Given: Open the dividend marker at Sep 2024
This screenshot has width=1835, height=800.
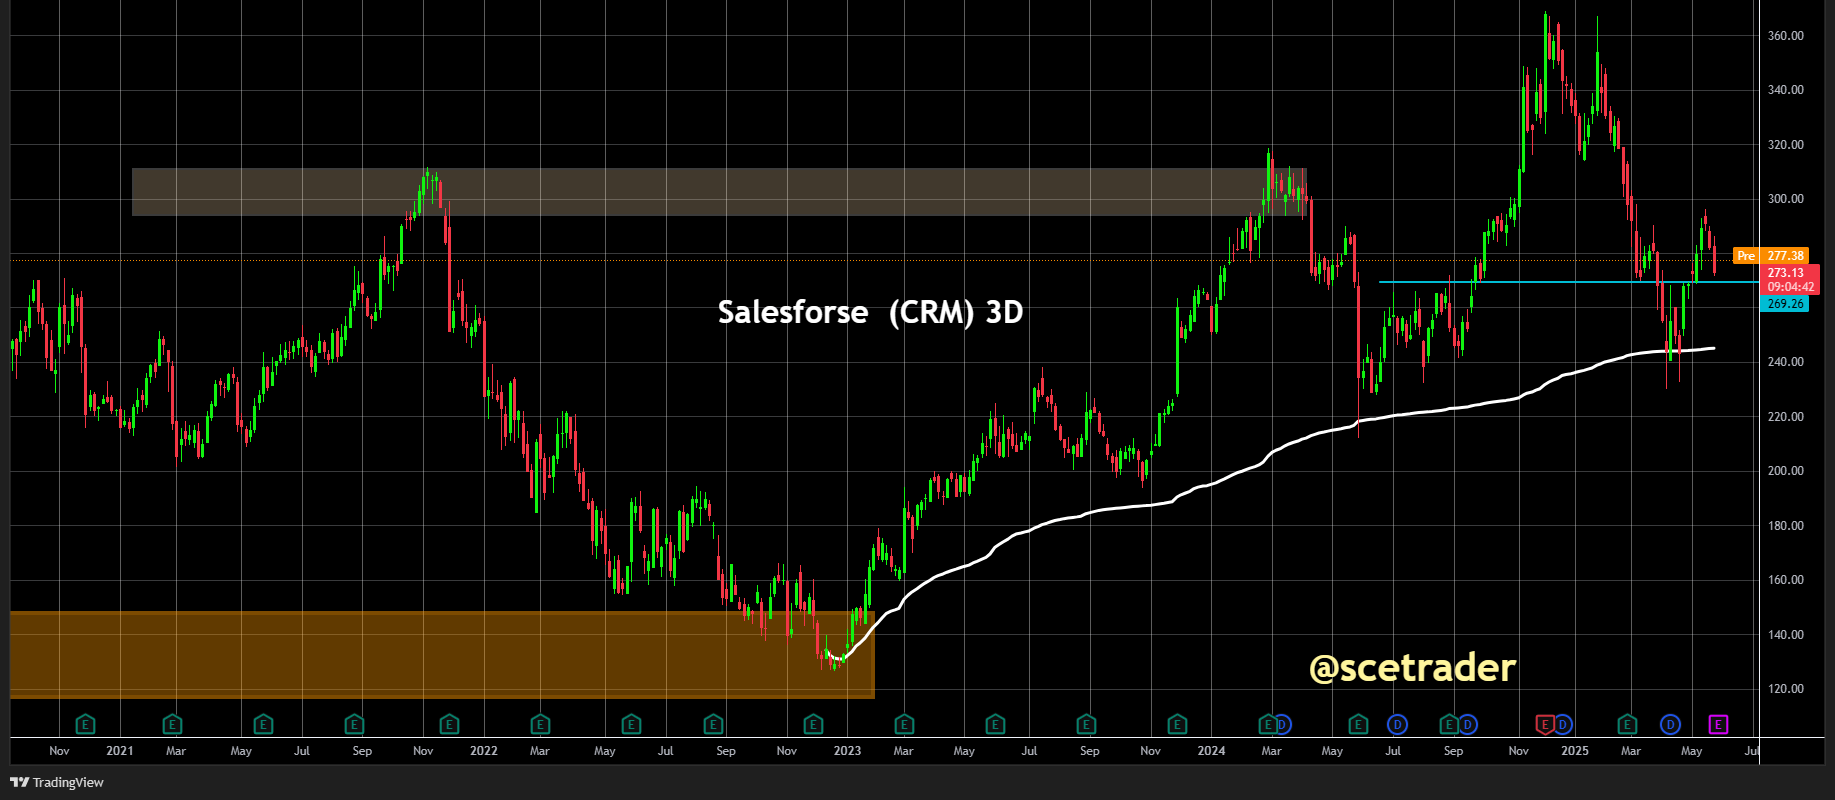Looking at the screenshot, I should [1467, 724].
